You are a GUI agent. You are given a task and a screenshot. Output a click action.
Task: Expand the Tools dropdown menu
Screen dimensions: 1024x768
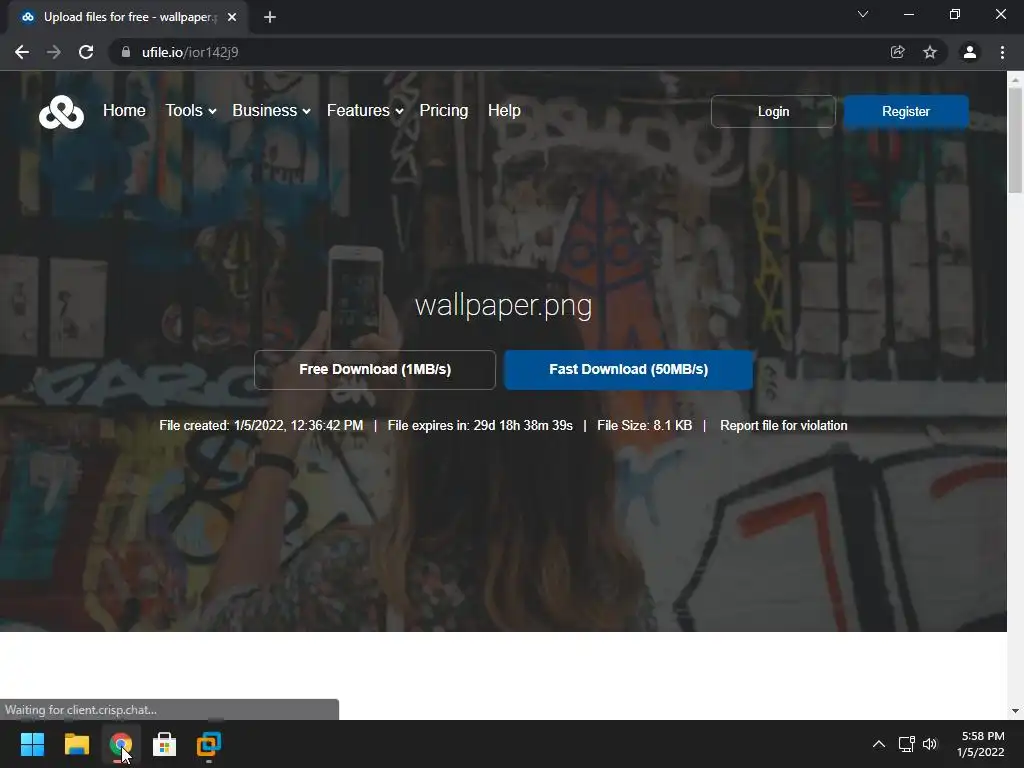pos(191,110)
